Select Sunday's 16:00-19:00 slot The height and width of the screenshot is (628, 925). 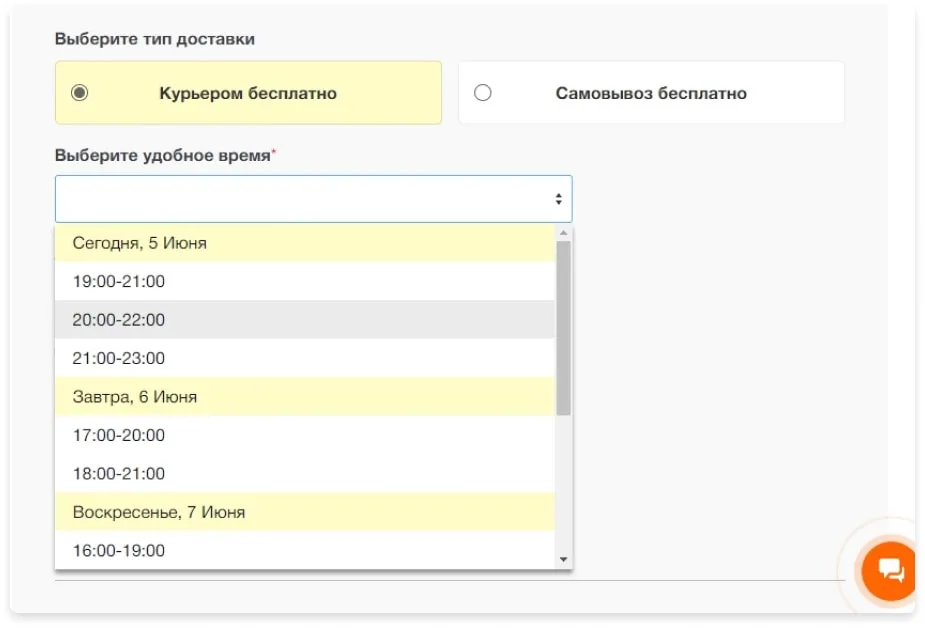pyautogui.click(x=118, y=550)
